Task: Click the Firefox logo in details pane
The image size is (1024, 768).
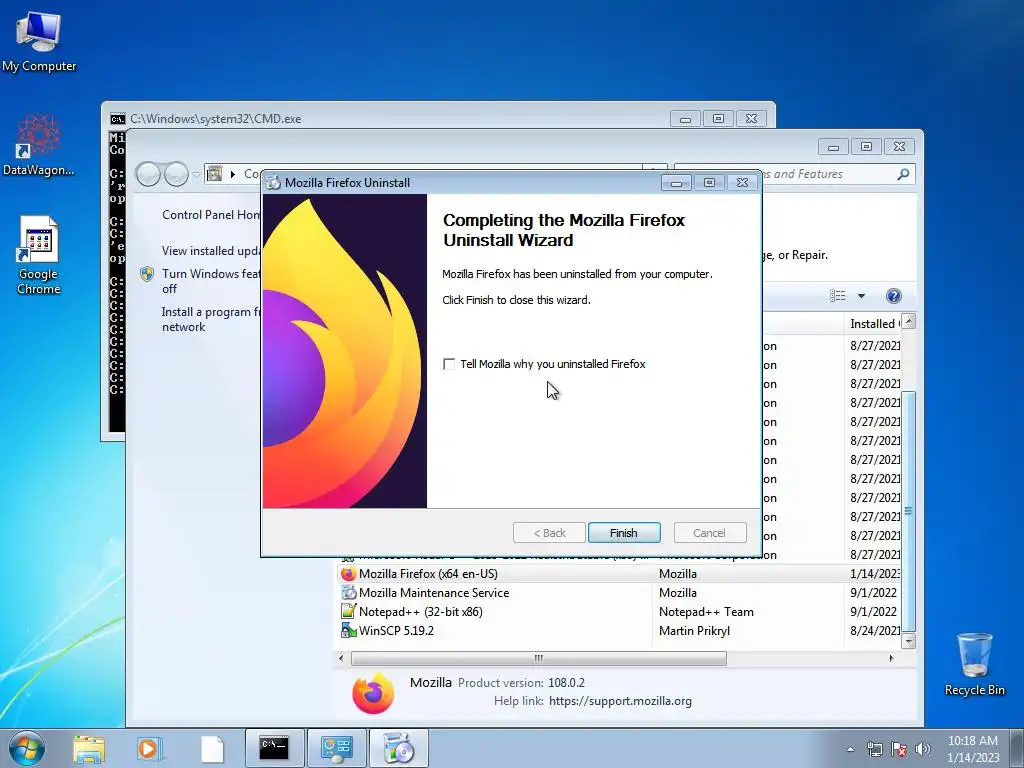Action: point(373,693)
